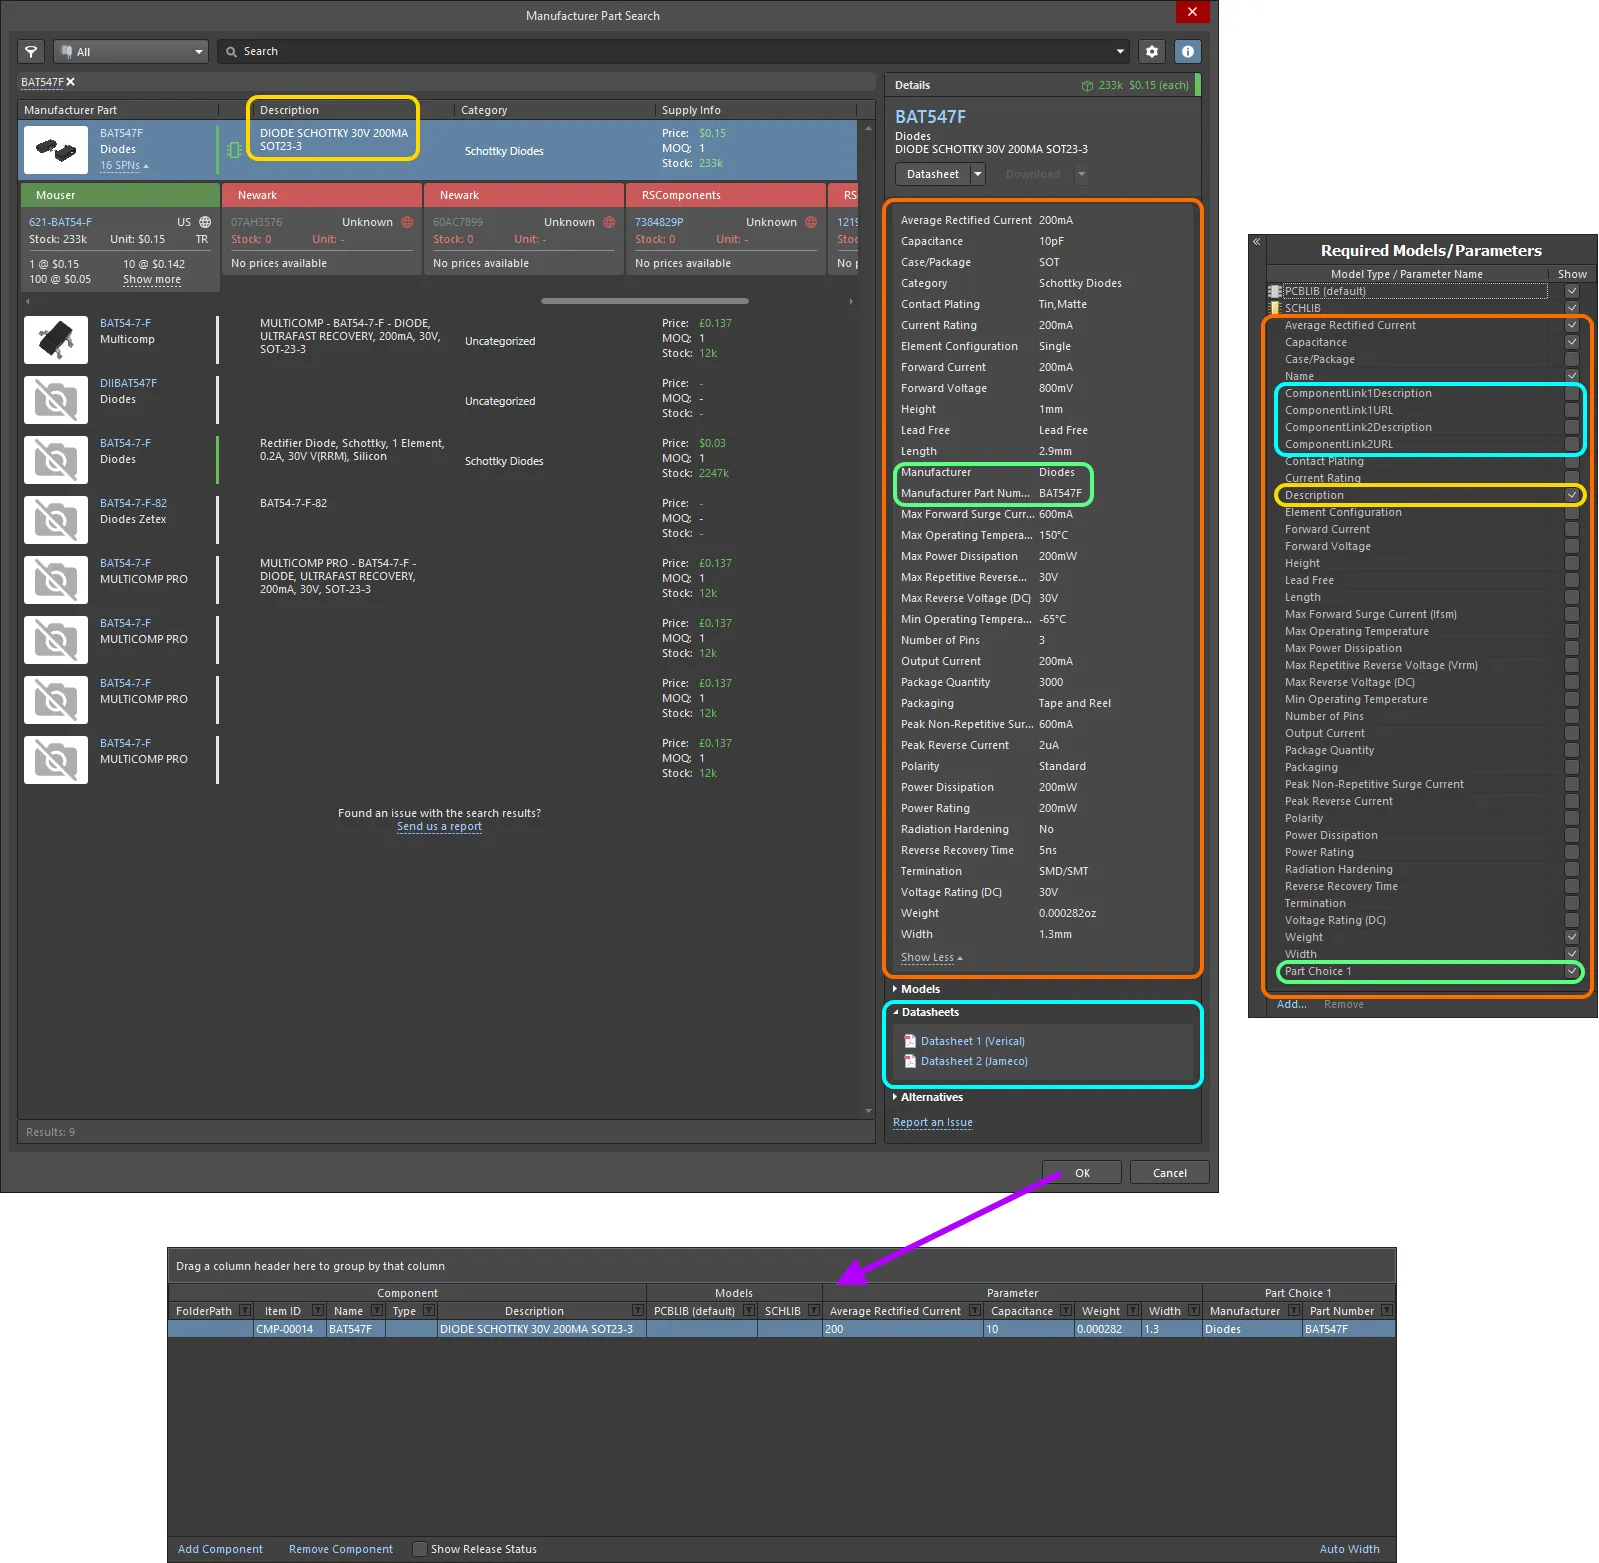Filter the Weight column
Image resolution: width=1599 pixels, height=1563 pixels.
point(1133,1311)
